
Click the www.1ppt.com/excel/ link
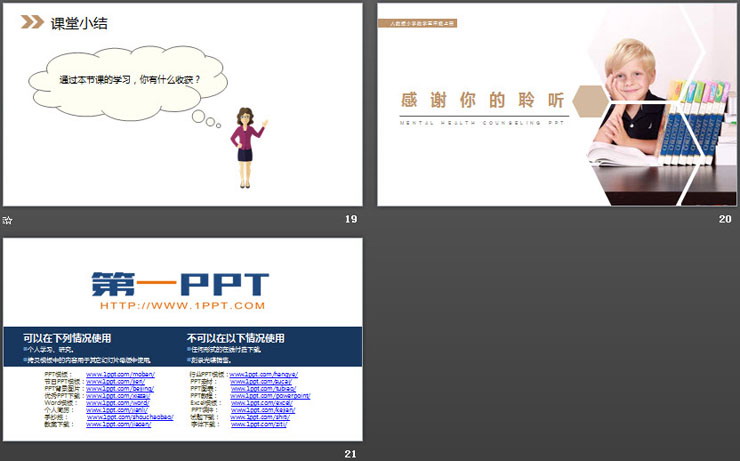coord(262,402)
